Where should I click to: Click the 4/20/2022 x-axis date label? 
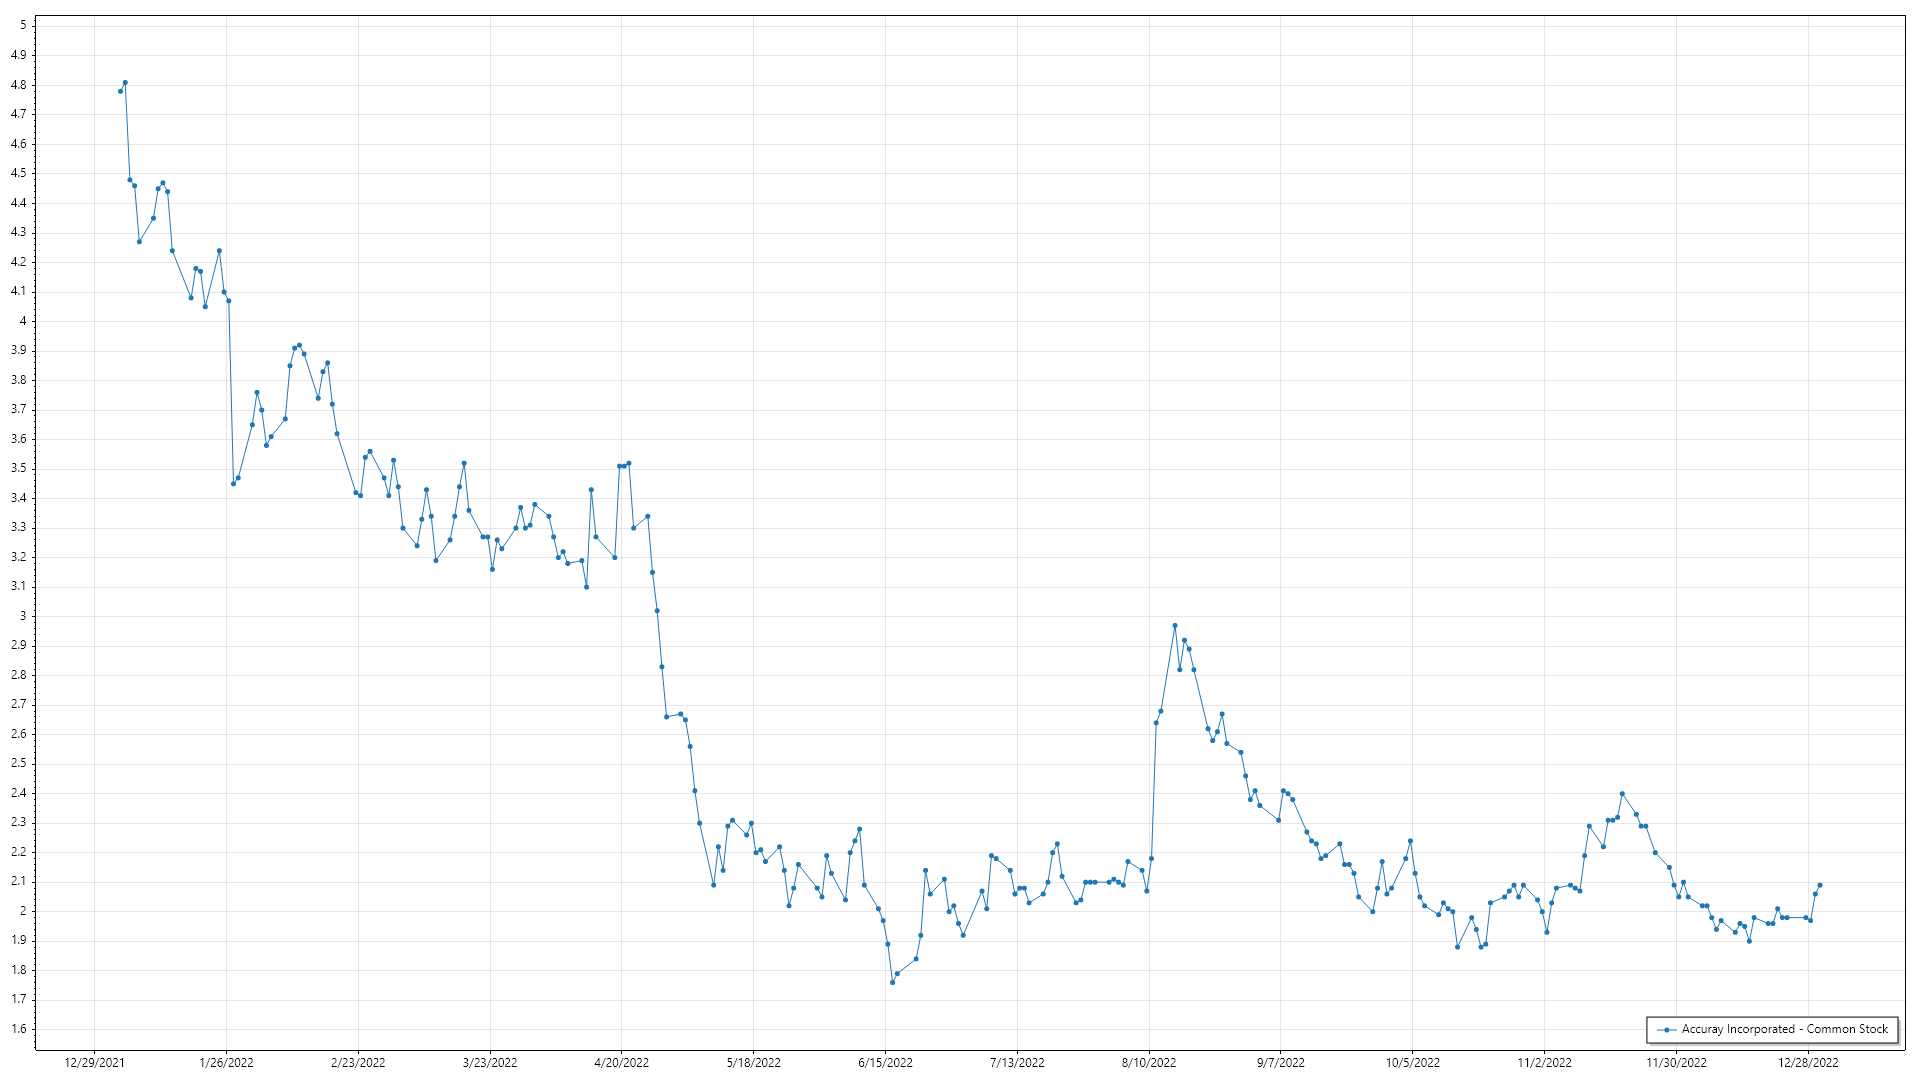click(x=621, y=1063)
